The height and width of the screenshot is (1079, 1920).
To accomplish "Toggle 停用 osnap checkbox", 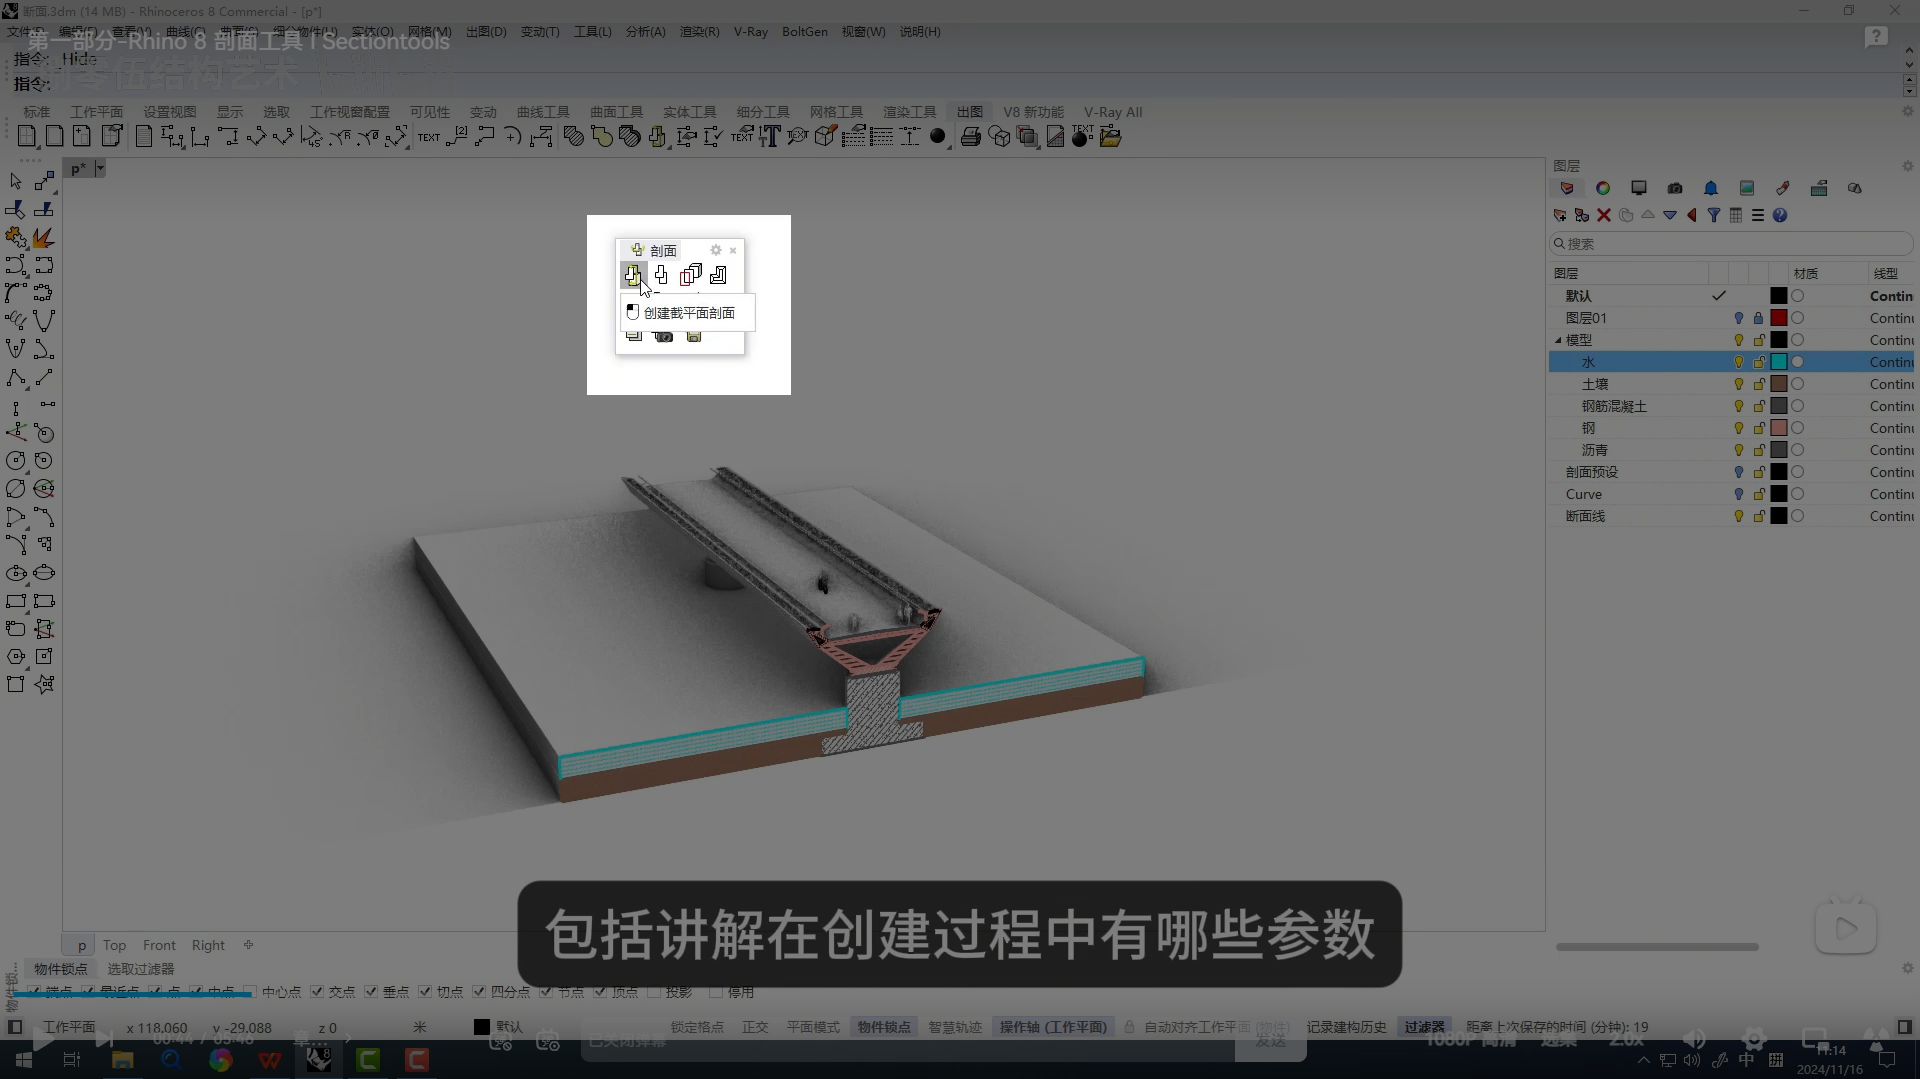I will [716, 992].
